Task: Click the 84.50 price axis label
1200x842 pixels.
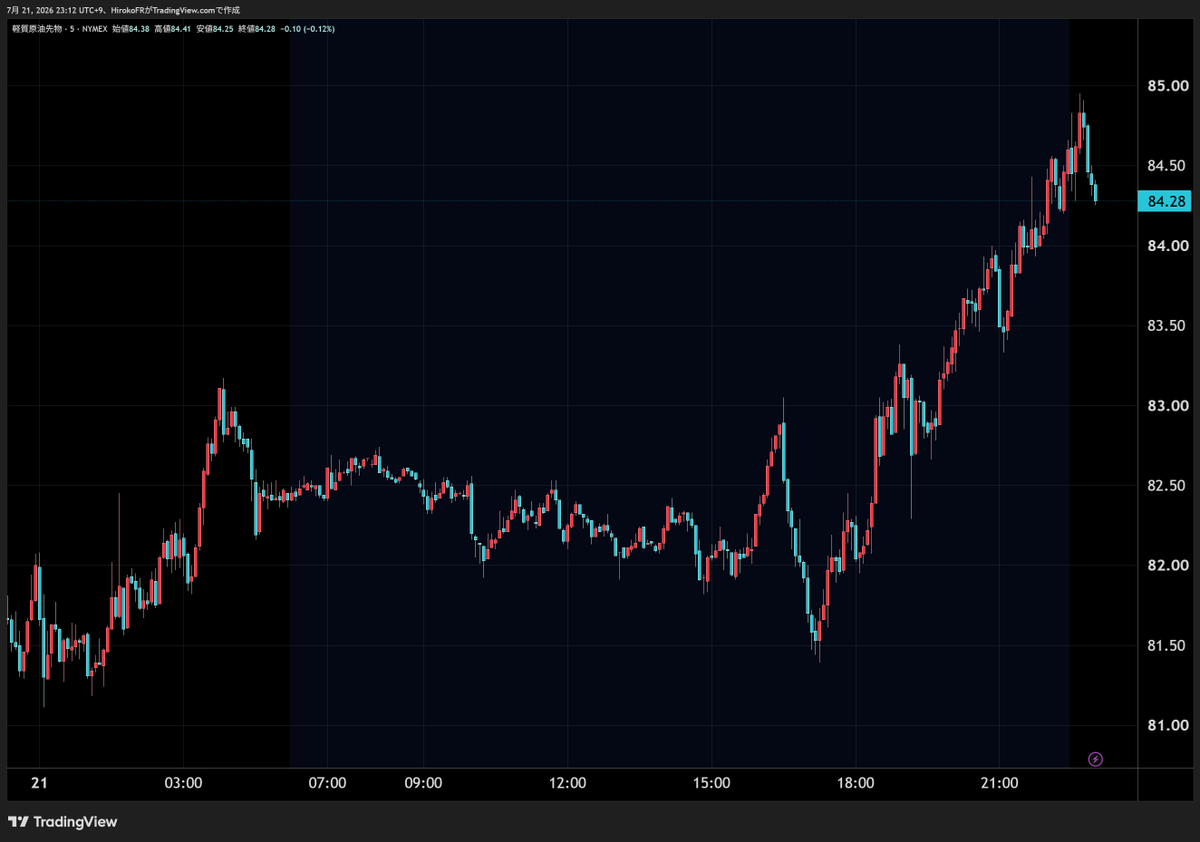Action: (x=1167, y=166)
